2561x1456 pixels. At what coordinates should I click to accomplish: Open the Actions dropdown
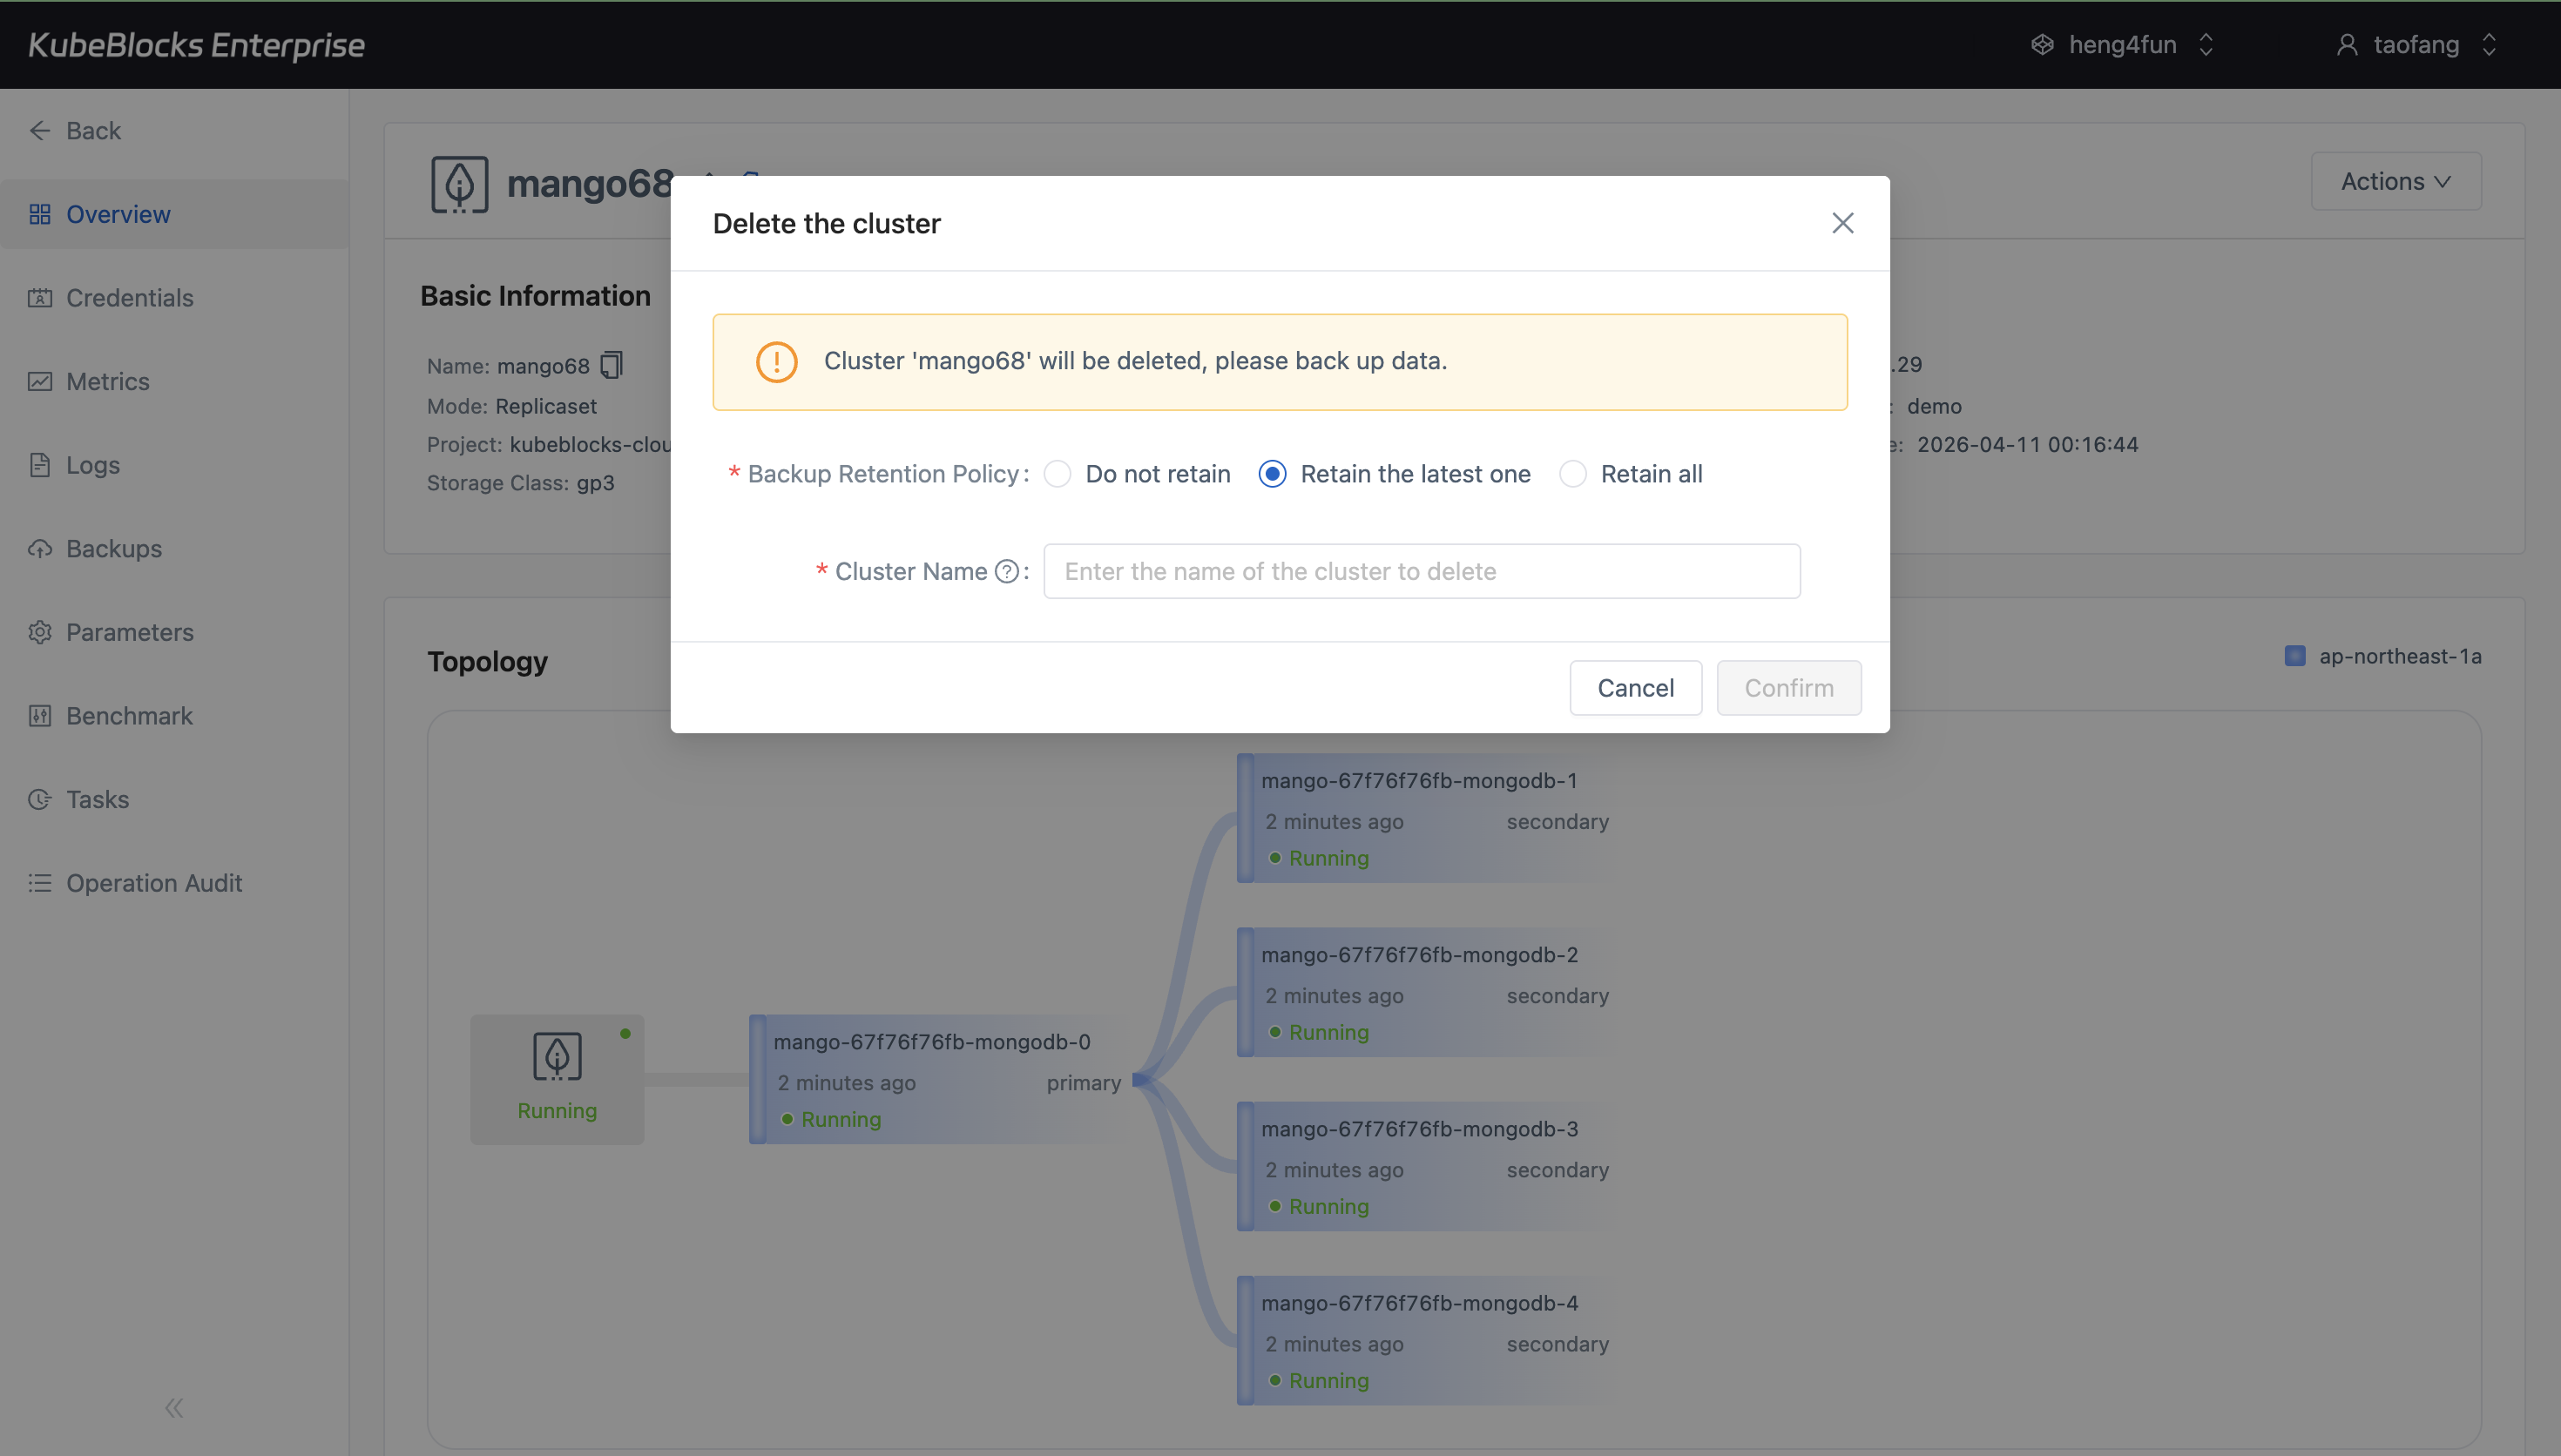(x=2396, y=181)
